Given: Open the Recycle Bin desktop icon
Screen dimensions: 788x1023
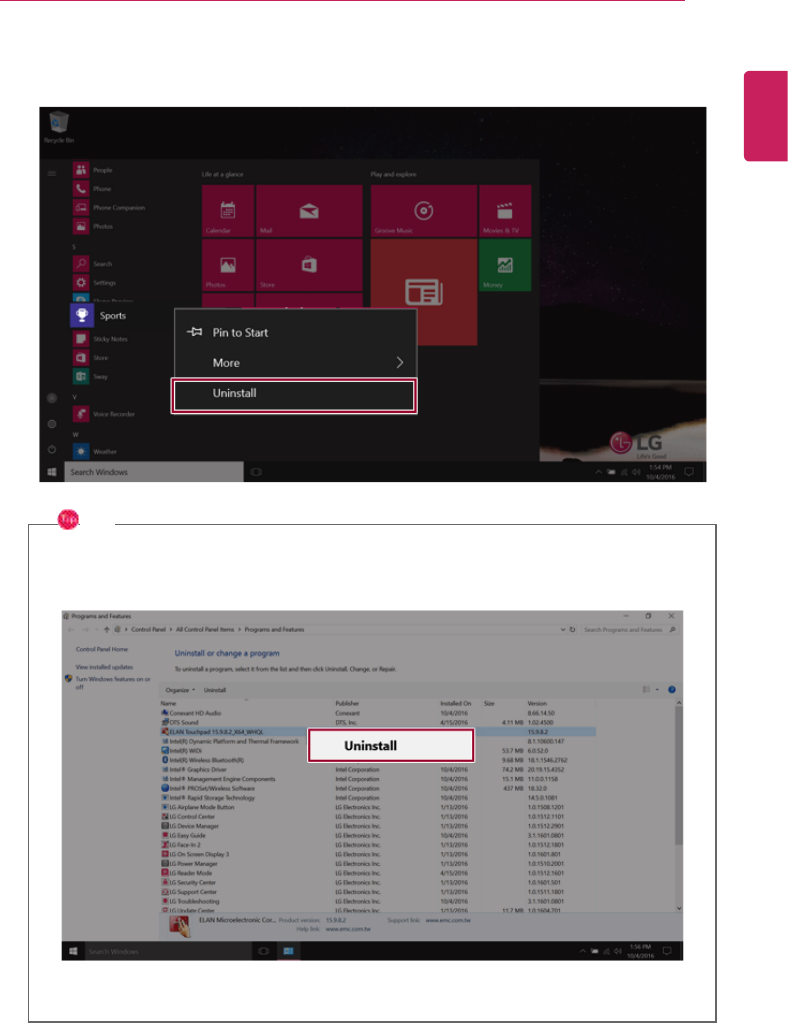Looking at the screenshot, I should (59, 127).
